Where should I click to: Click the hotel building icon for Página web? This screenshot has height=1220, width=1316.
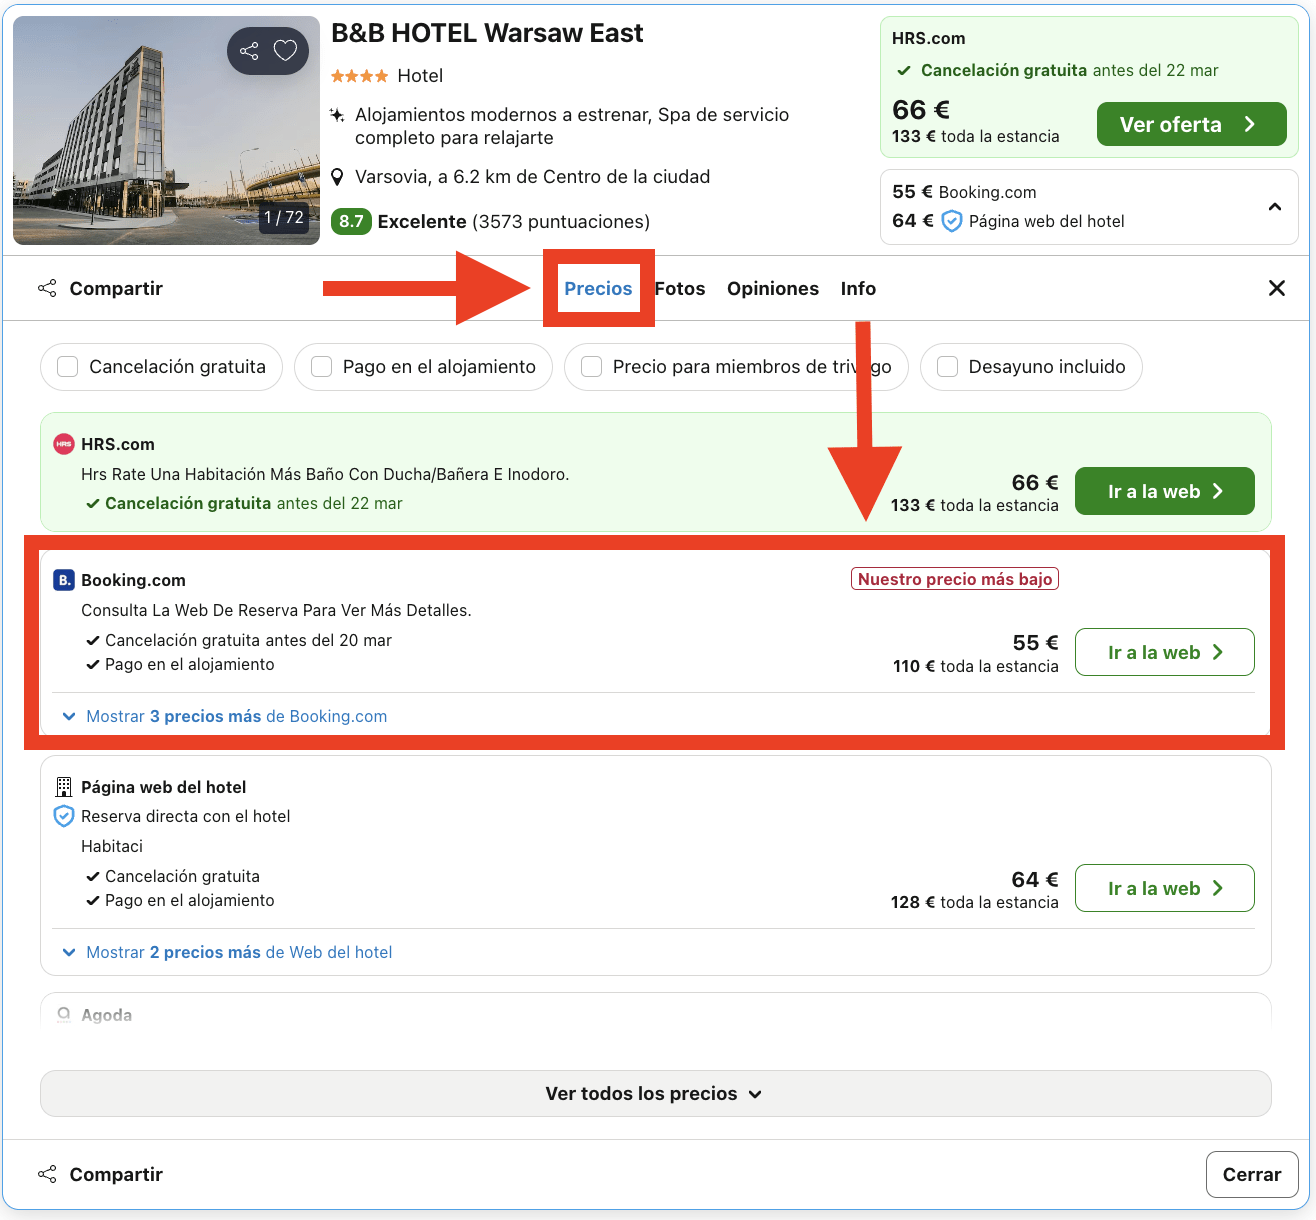click(64, 787)
